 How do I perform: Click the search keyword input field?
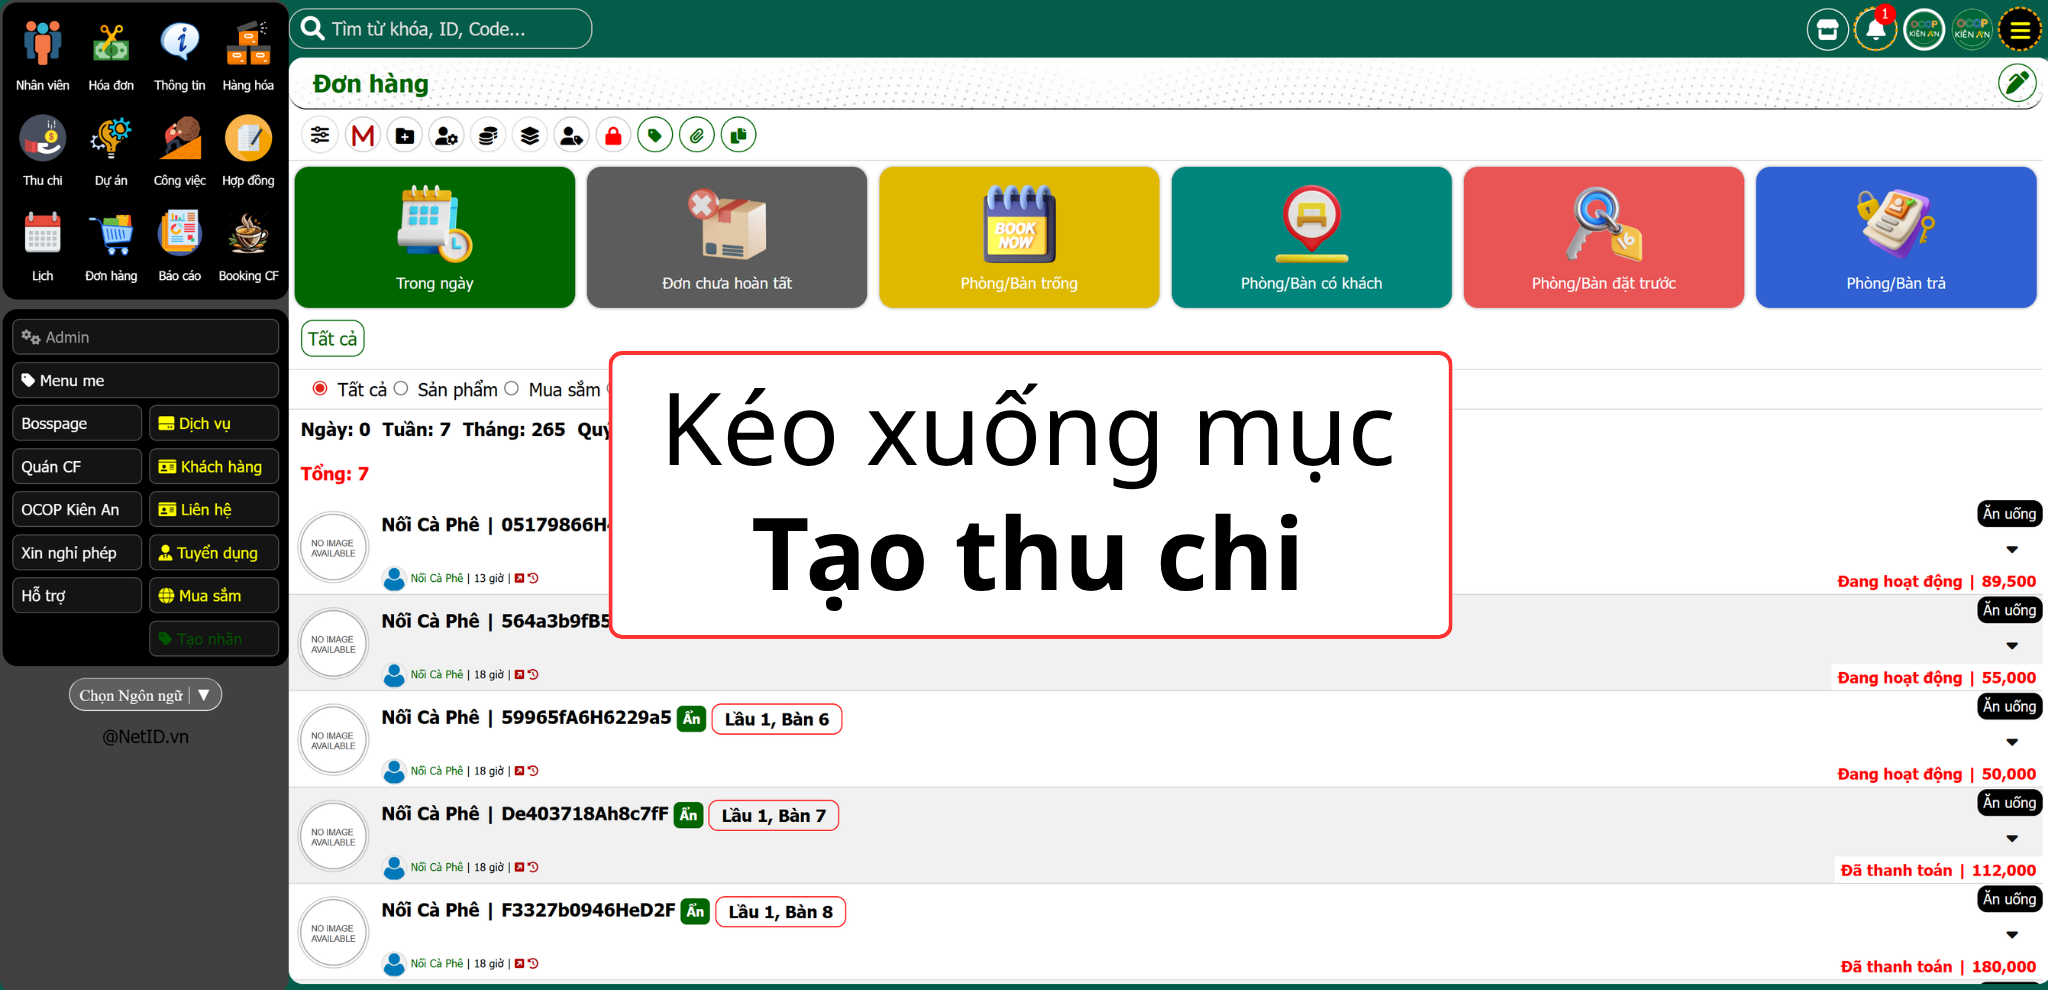click(x=450, y=29)
